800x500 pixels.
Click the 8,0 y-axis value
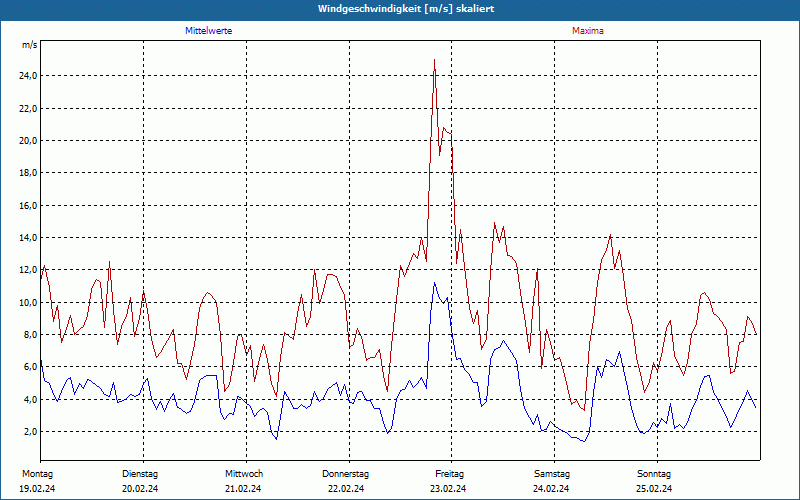tap(30, 335)
